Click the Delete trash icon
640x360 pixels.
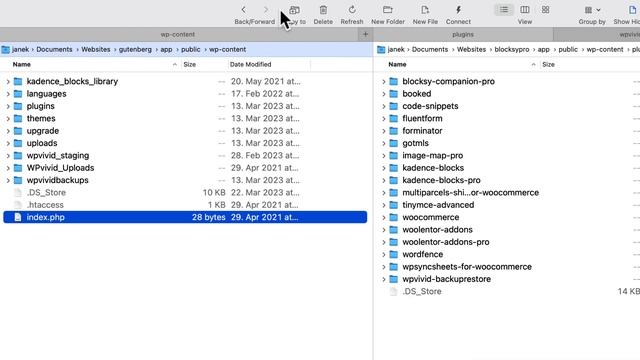coord(323,10)
